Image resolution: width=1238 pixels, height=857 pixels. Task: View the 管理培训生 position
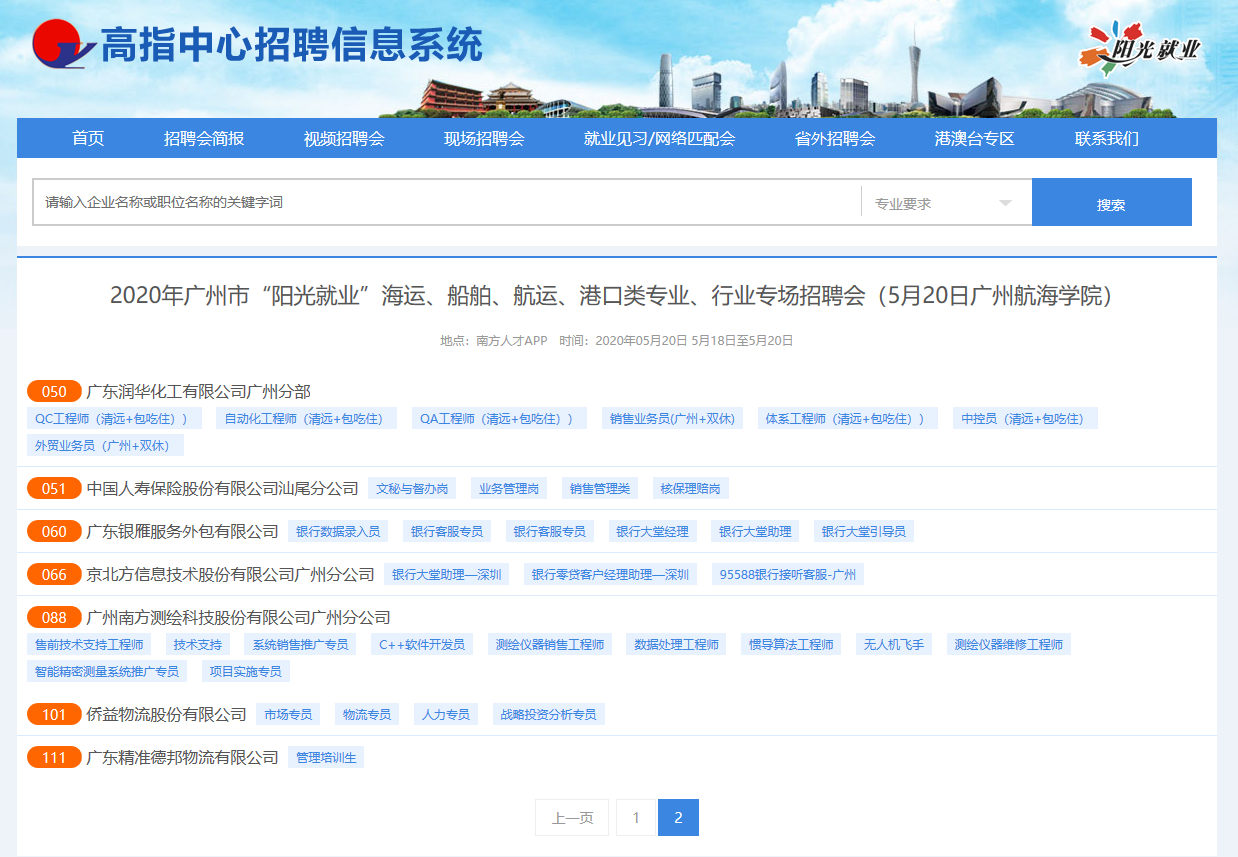point(326,757)
